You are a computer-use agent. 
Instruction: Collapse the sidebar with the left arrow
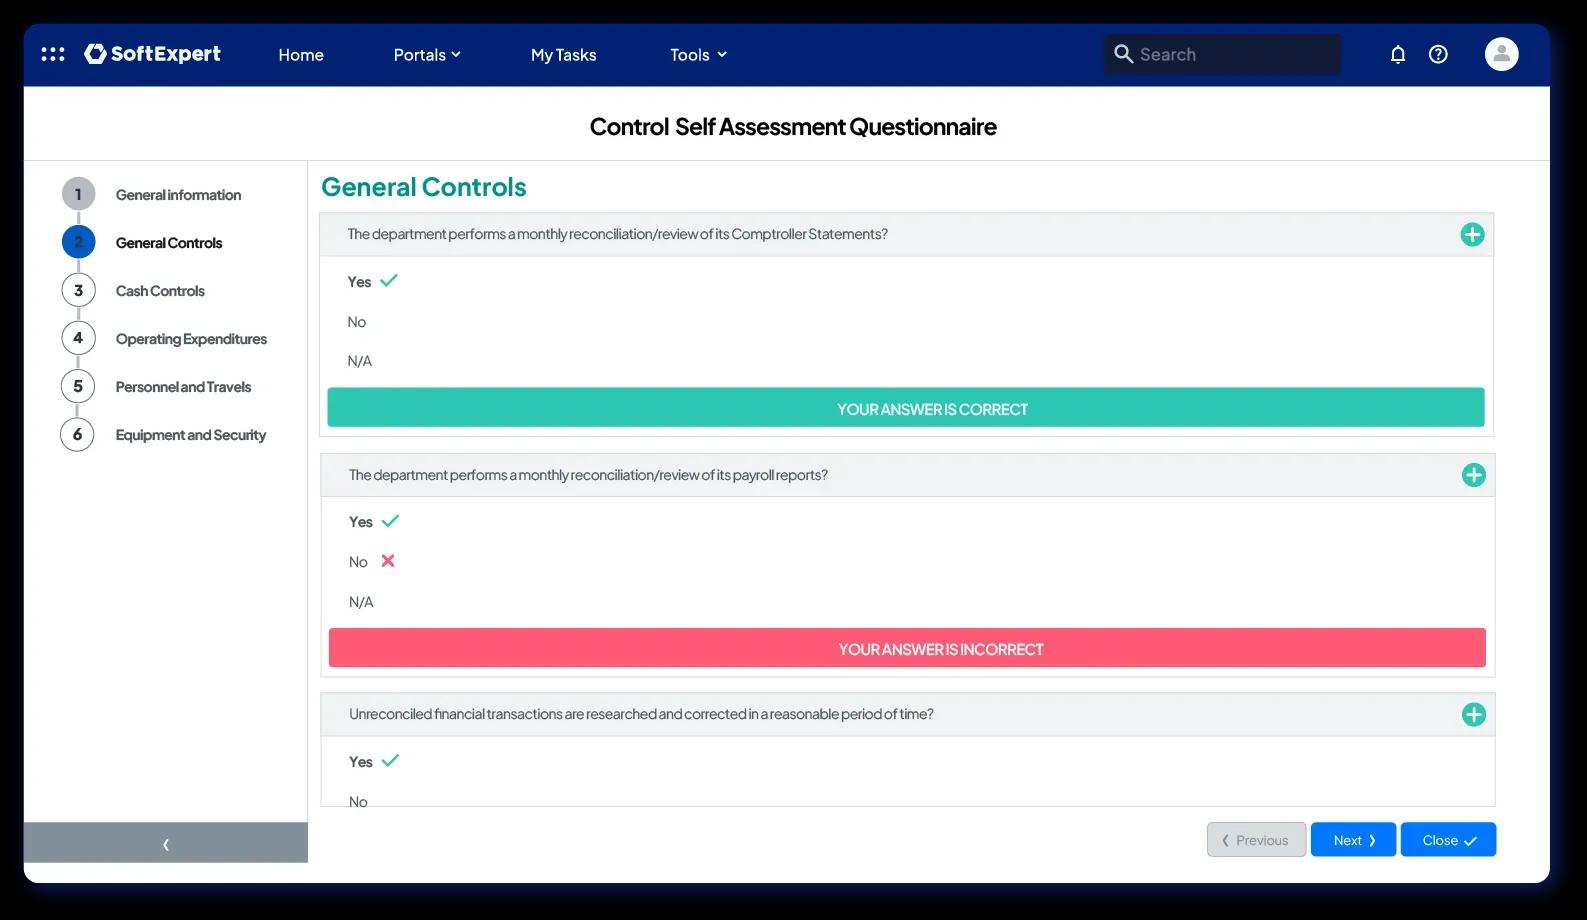point(166,843)
